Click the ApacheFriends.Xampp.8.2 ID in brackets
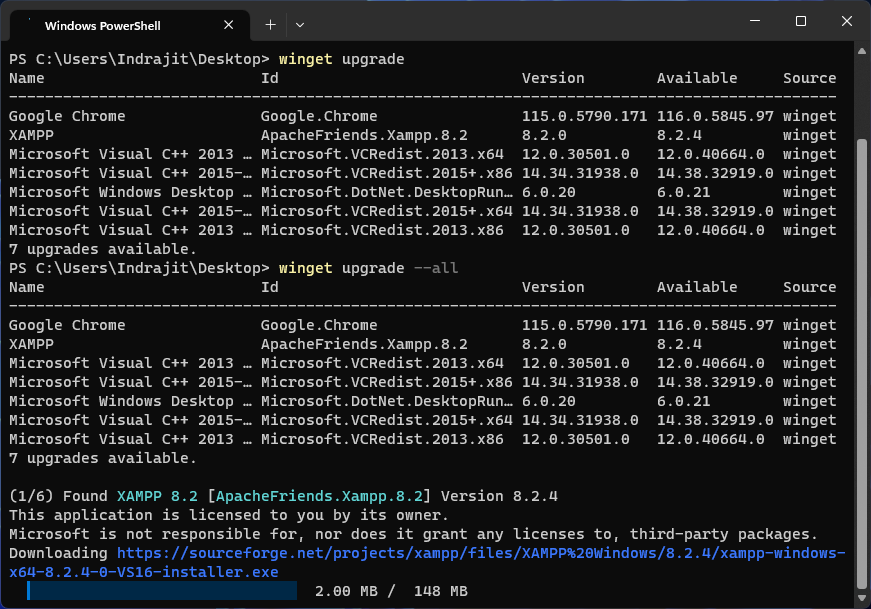 pos(322,496)
